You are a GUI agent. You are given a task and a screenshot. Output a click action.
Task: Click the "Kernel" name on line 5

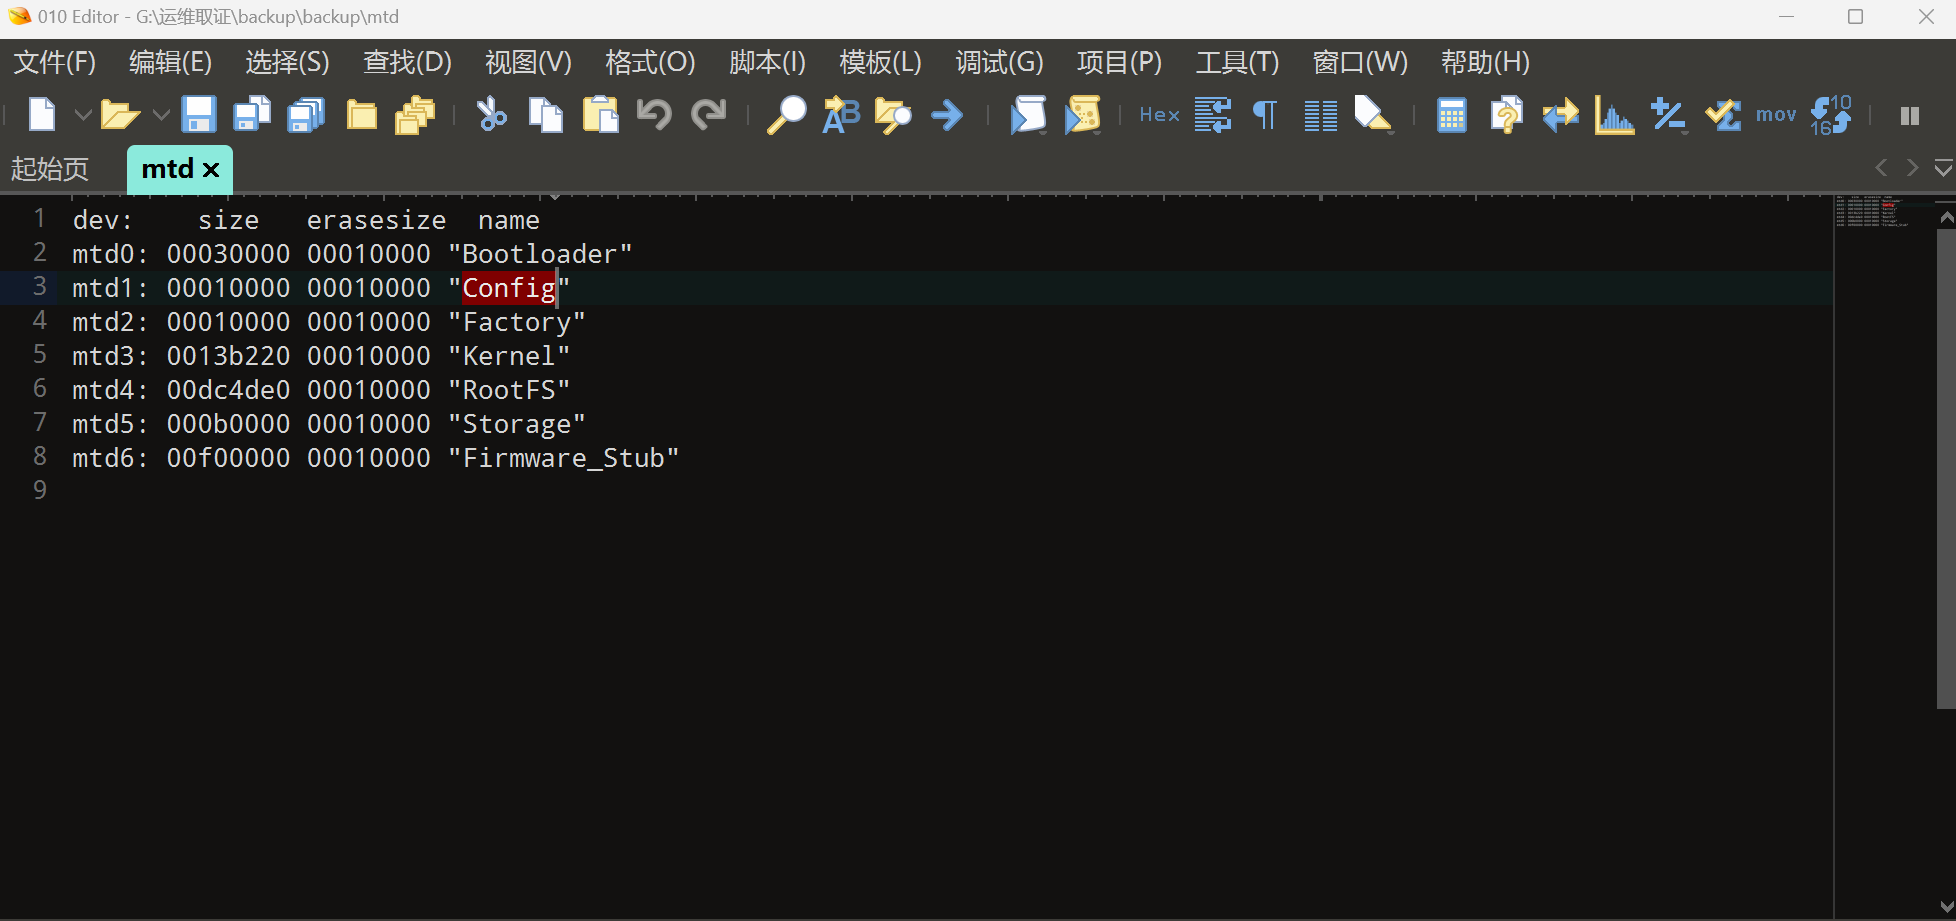pyautogui.click(x=509, y=356)
